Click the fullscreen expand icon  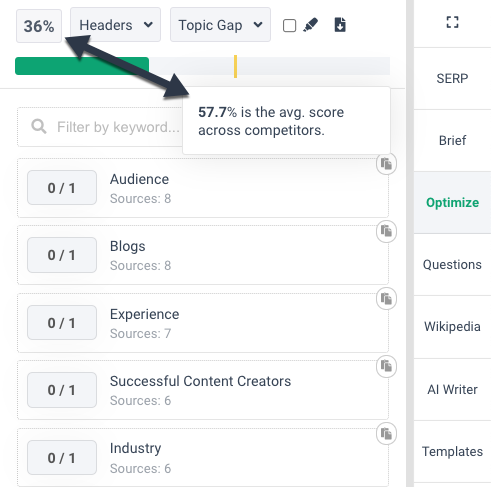point(452,22)
